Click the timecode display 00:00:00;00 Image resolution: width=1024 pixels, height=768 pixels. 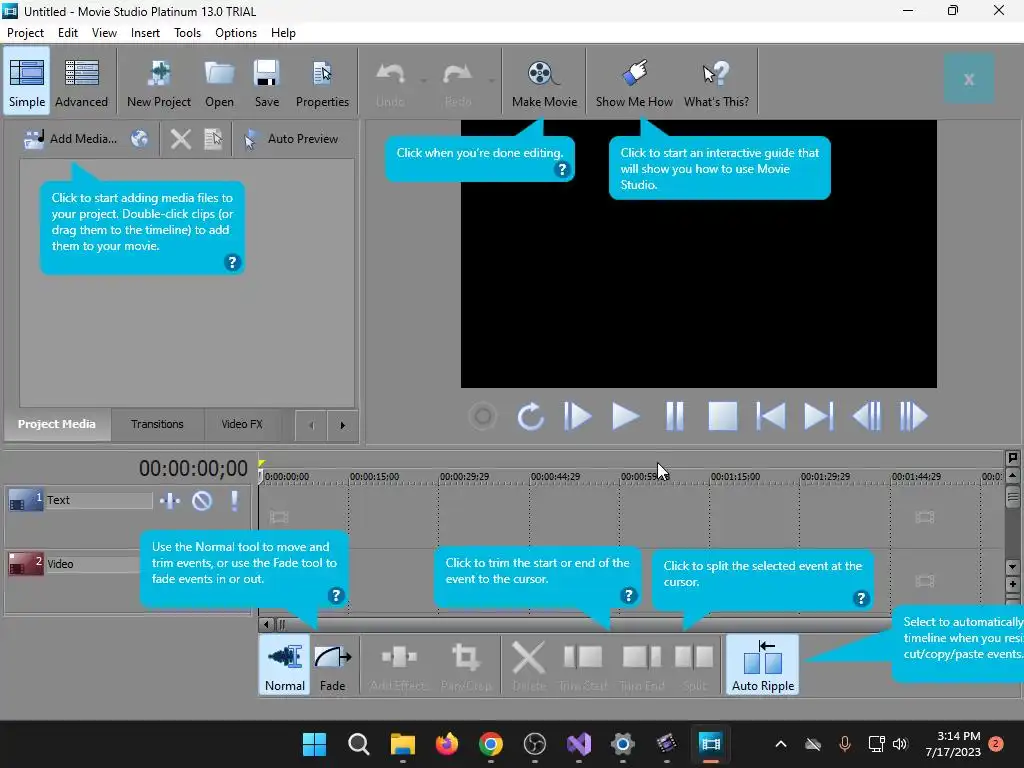pyautogui.click(x=193, y=468)
